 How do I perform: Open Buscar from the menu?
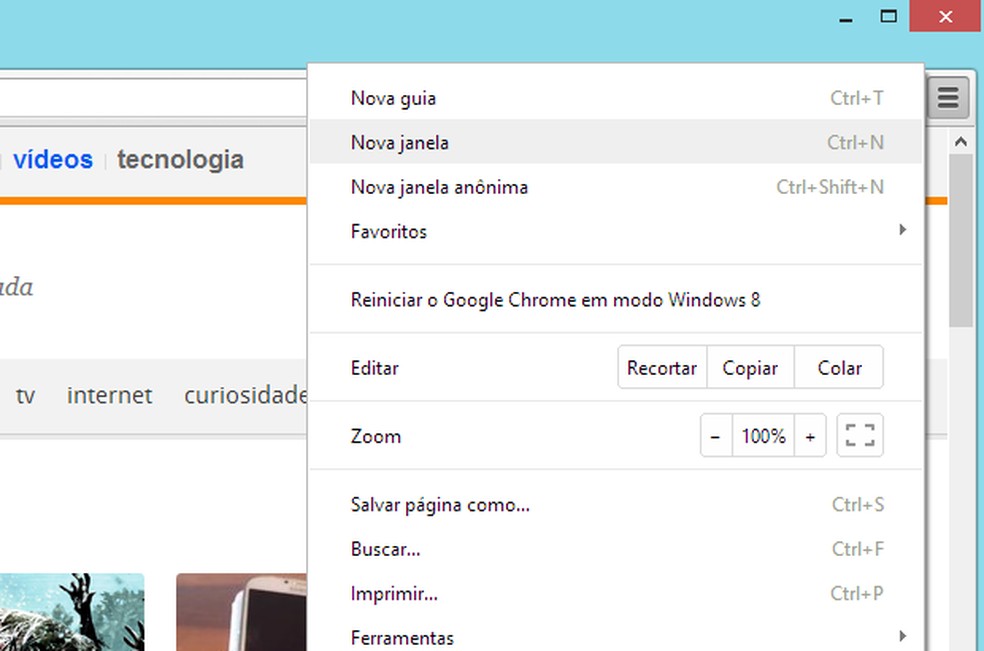pos(386,549)
